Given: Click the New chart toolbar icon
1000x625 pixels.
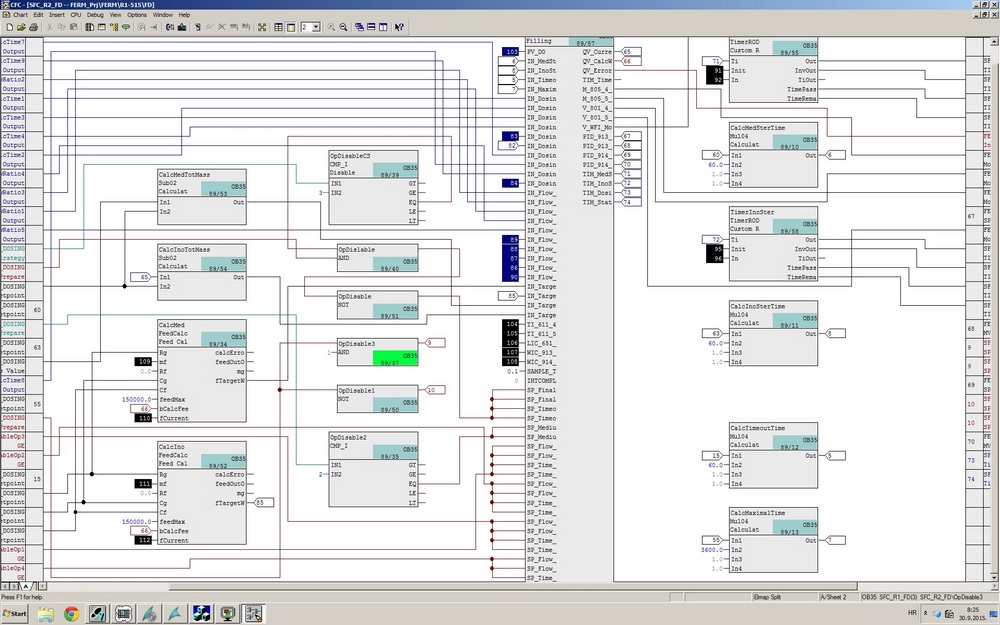Looking at the screenshot, I should tap(10, 27).
